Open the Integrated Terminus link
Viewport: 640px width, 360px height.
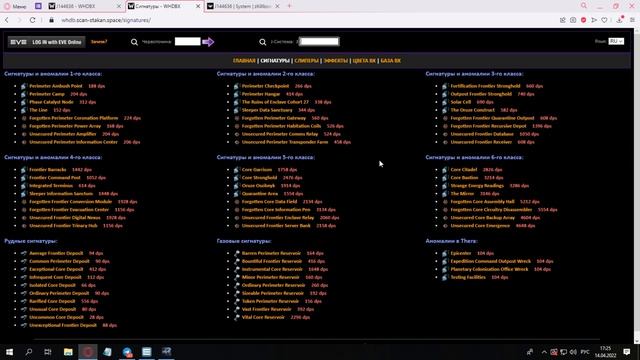pyautogui.click(x=51, y=186)
